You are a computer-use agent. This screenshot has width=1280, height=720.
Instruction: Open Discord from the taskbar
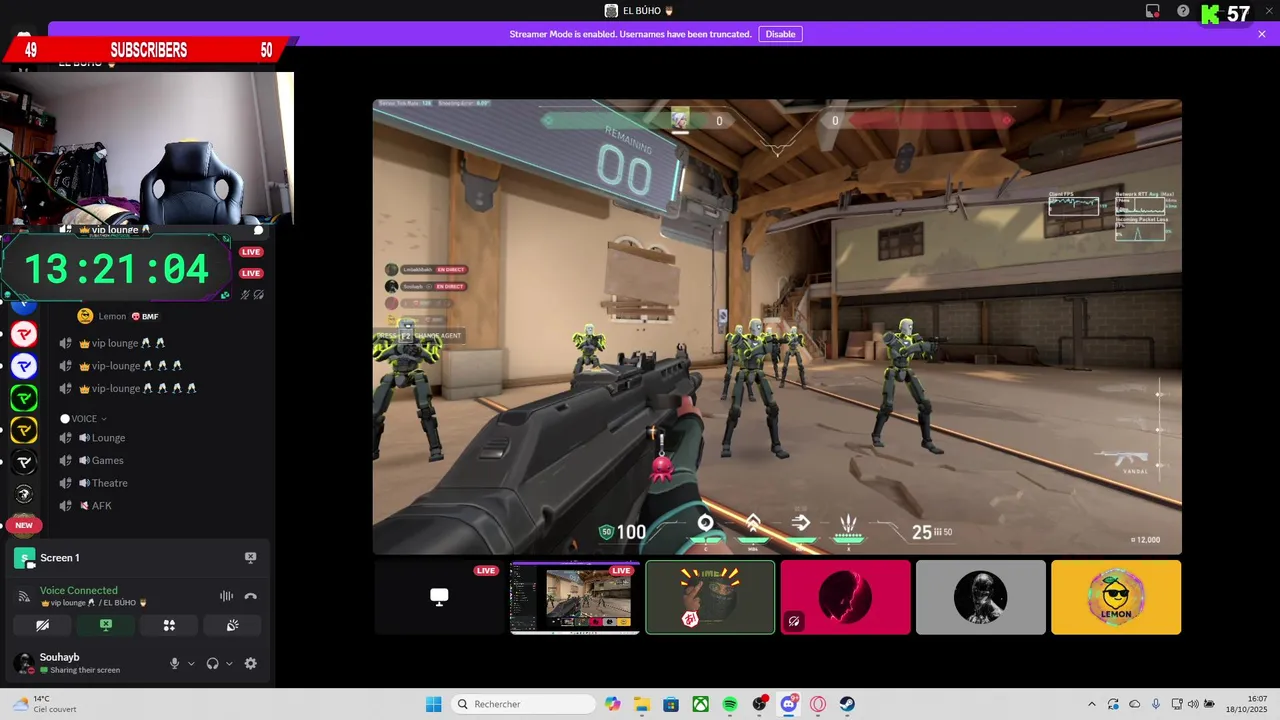click(789, 704)
